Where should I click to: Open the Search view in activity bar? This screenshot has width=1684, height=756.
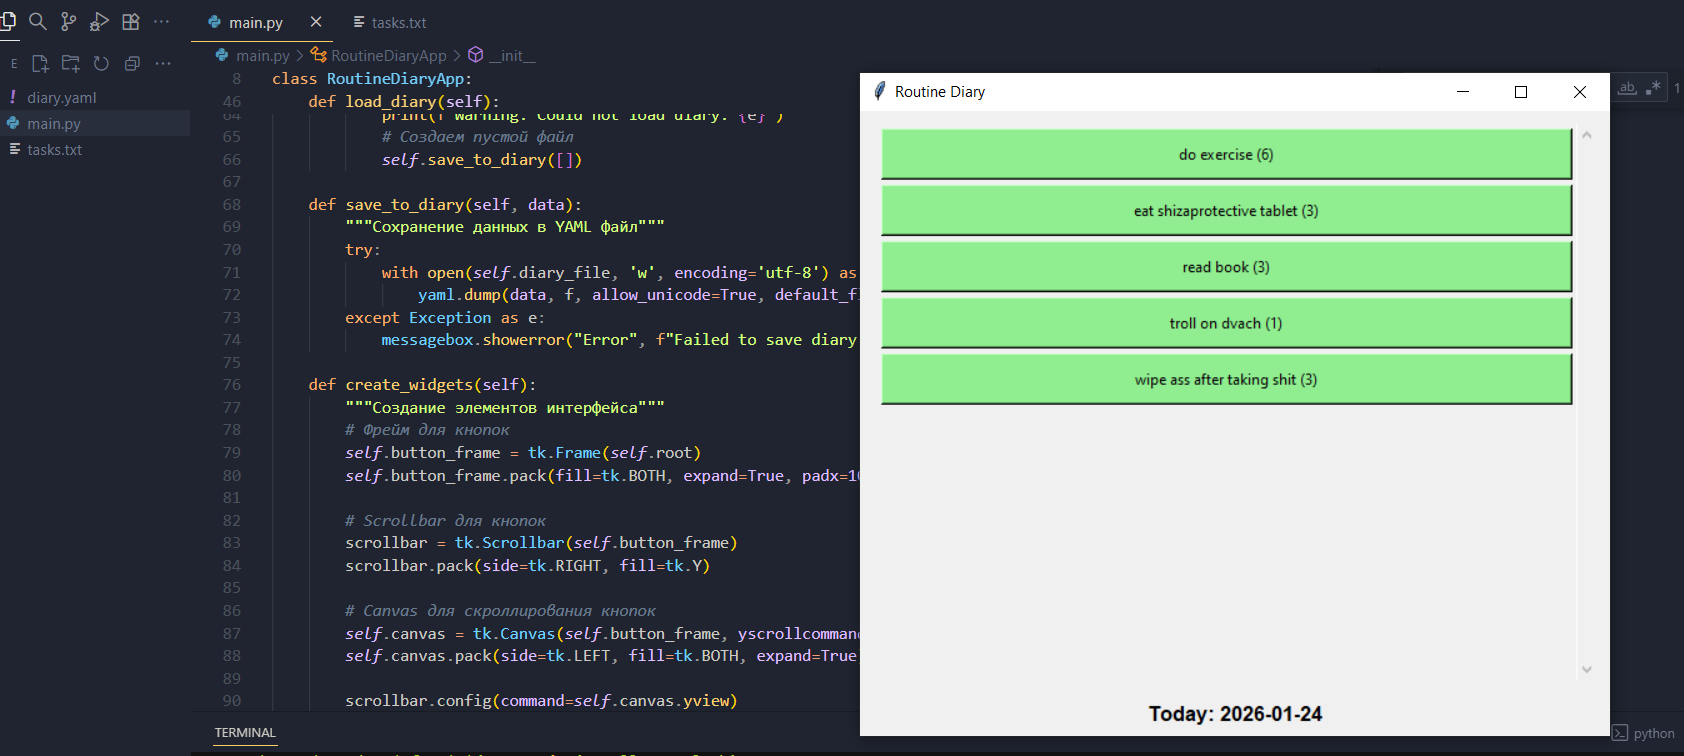point(38,21)
